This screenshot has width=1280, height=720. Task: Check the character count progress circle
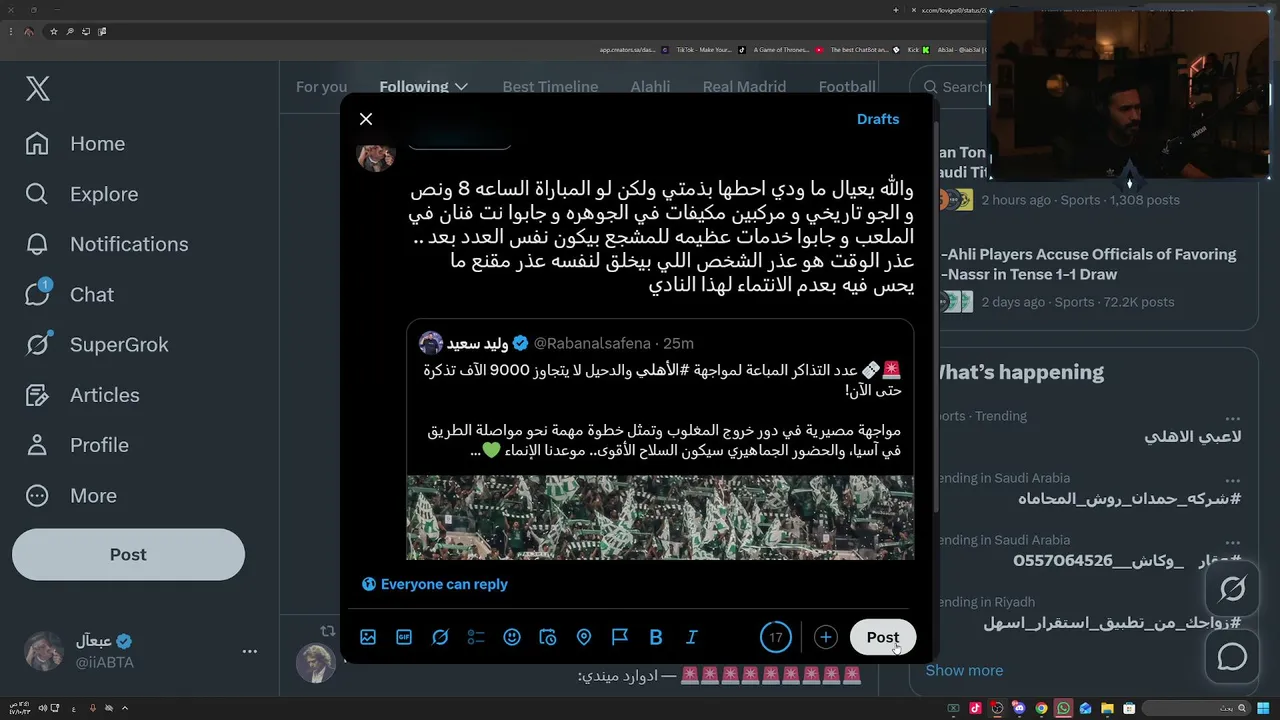776,637
